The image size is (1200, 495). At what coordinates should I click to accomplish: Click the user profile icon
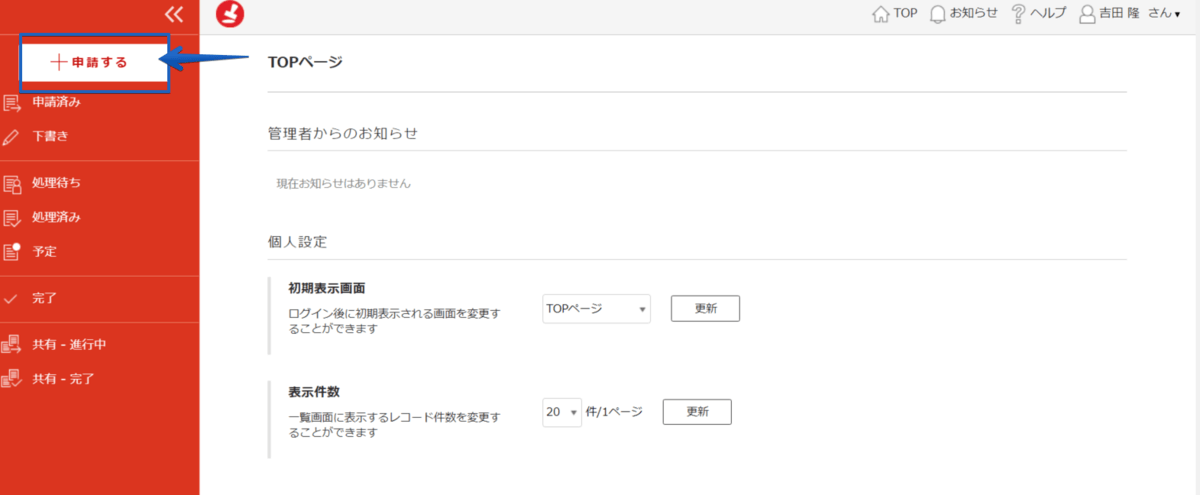pyautogui.click(x=1087, y=14)
